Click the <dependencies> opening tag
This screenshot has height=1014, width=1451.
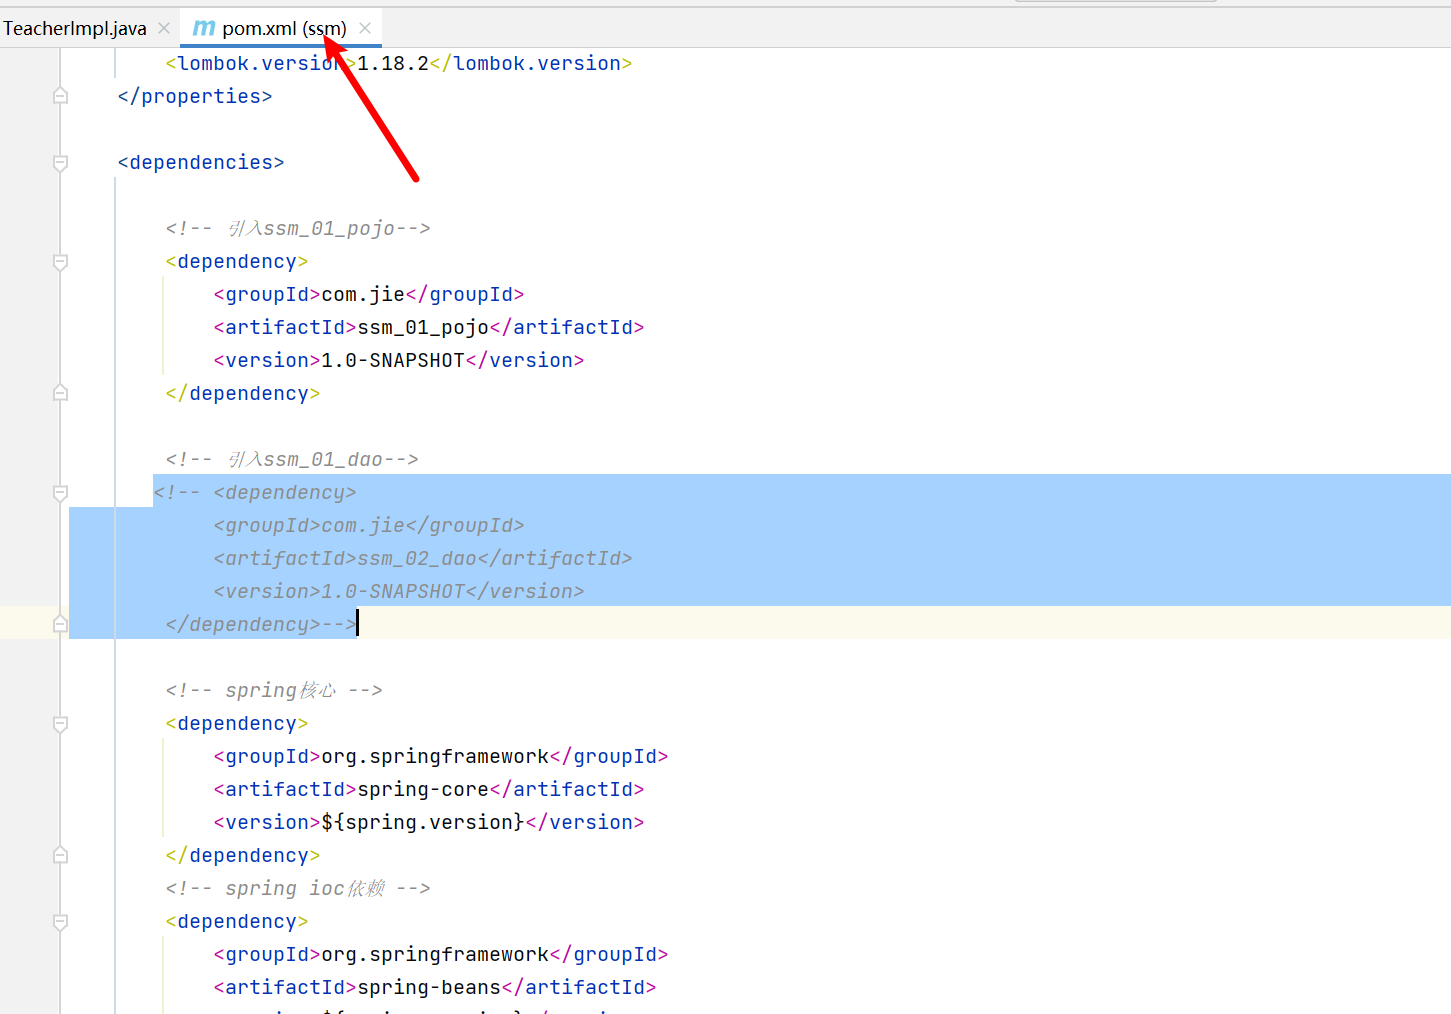(201, 162)
